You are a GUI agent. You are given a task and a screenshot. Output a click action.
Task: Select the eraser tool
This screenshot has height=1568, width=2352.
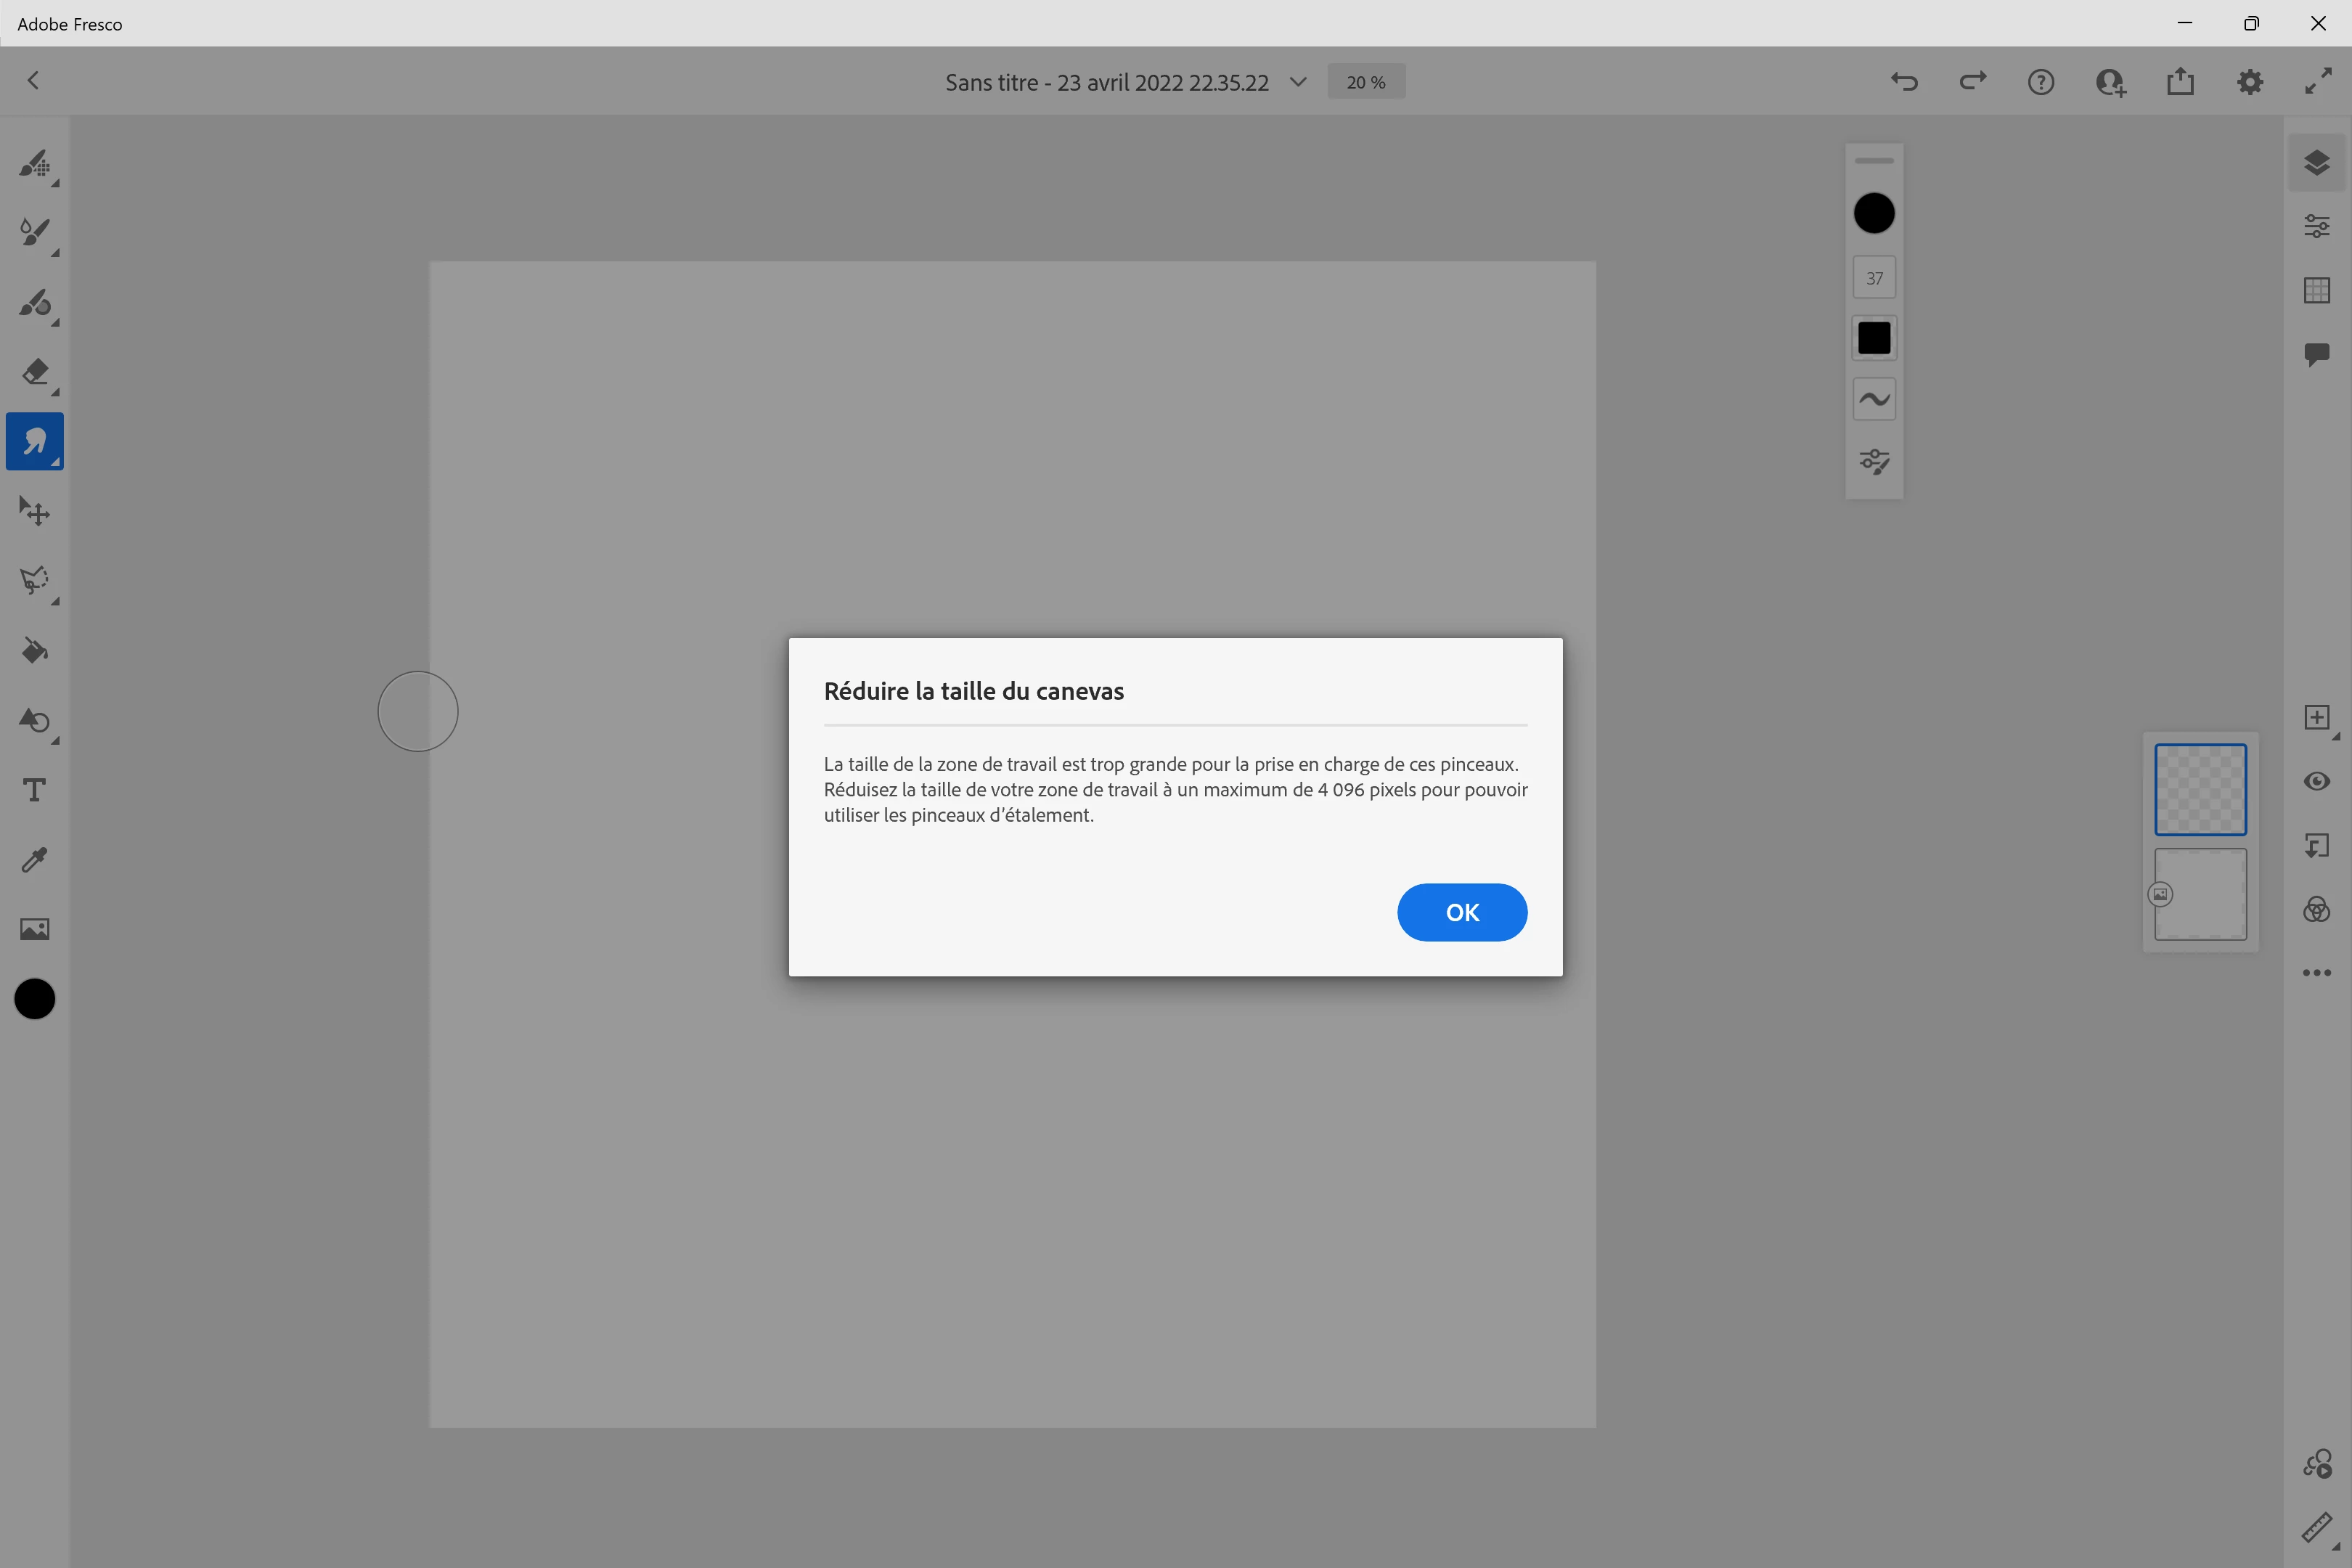click(34, 372)
